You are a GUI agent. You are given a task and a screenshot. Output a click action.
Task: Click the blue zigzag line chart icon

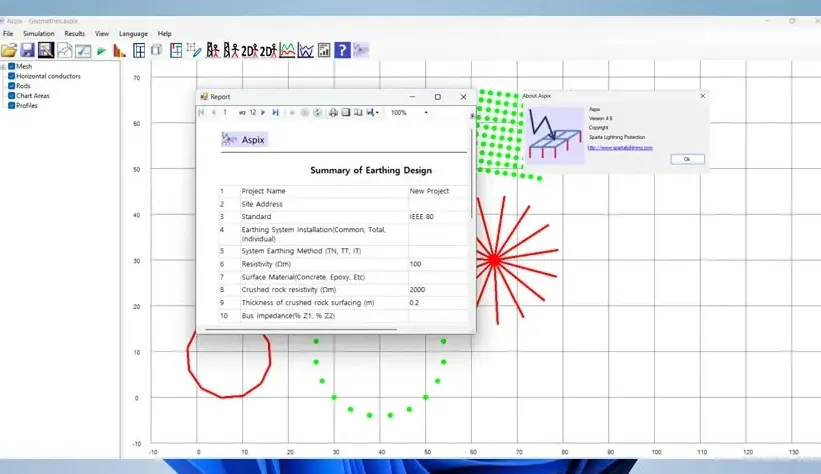coord(306,50)
